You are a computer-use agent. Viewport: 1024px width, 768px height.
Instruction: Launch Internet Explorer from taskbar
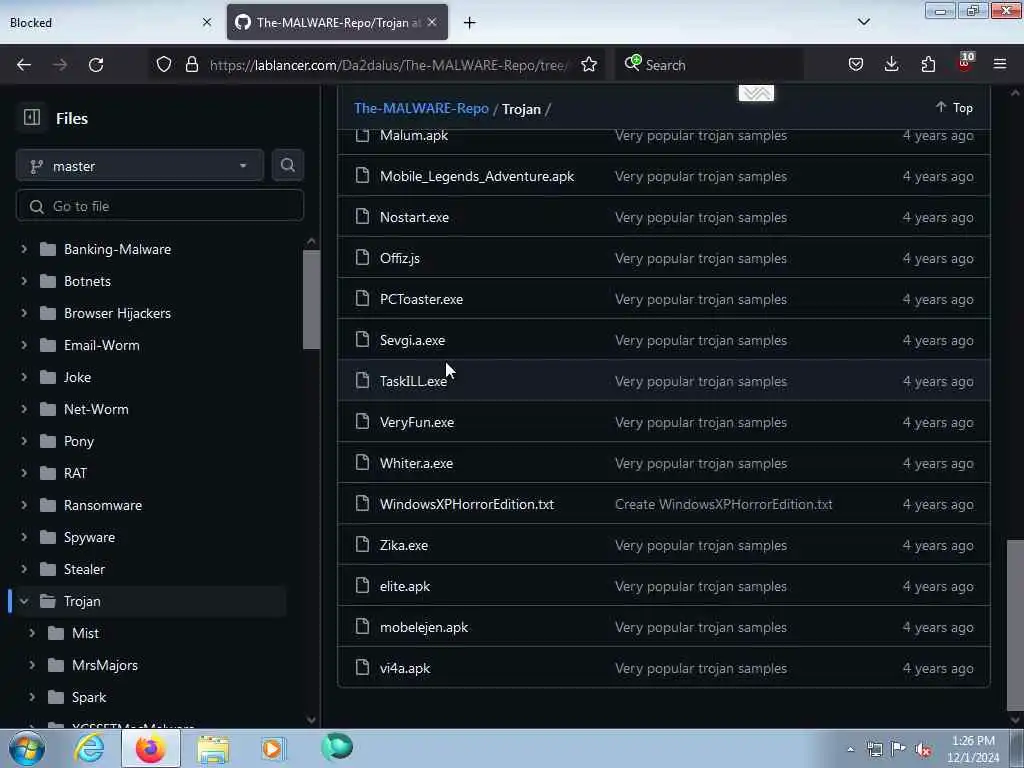click(89, 748)
